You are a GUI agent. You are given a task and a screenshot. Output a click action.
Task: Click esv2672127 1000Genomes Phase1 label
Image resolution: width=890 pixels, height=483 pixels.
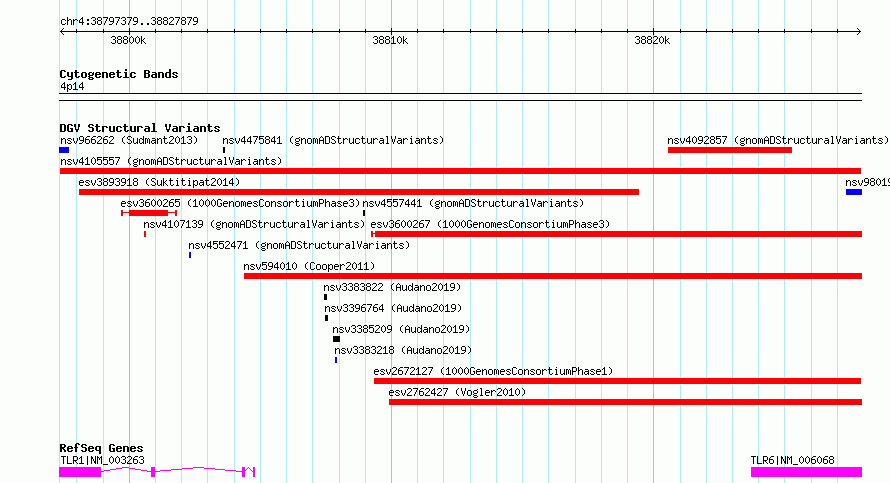click(493, 371)
